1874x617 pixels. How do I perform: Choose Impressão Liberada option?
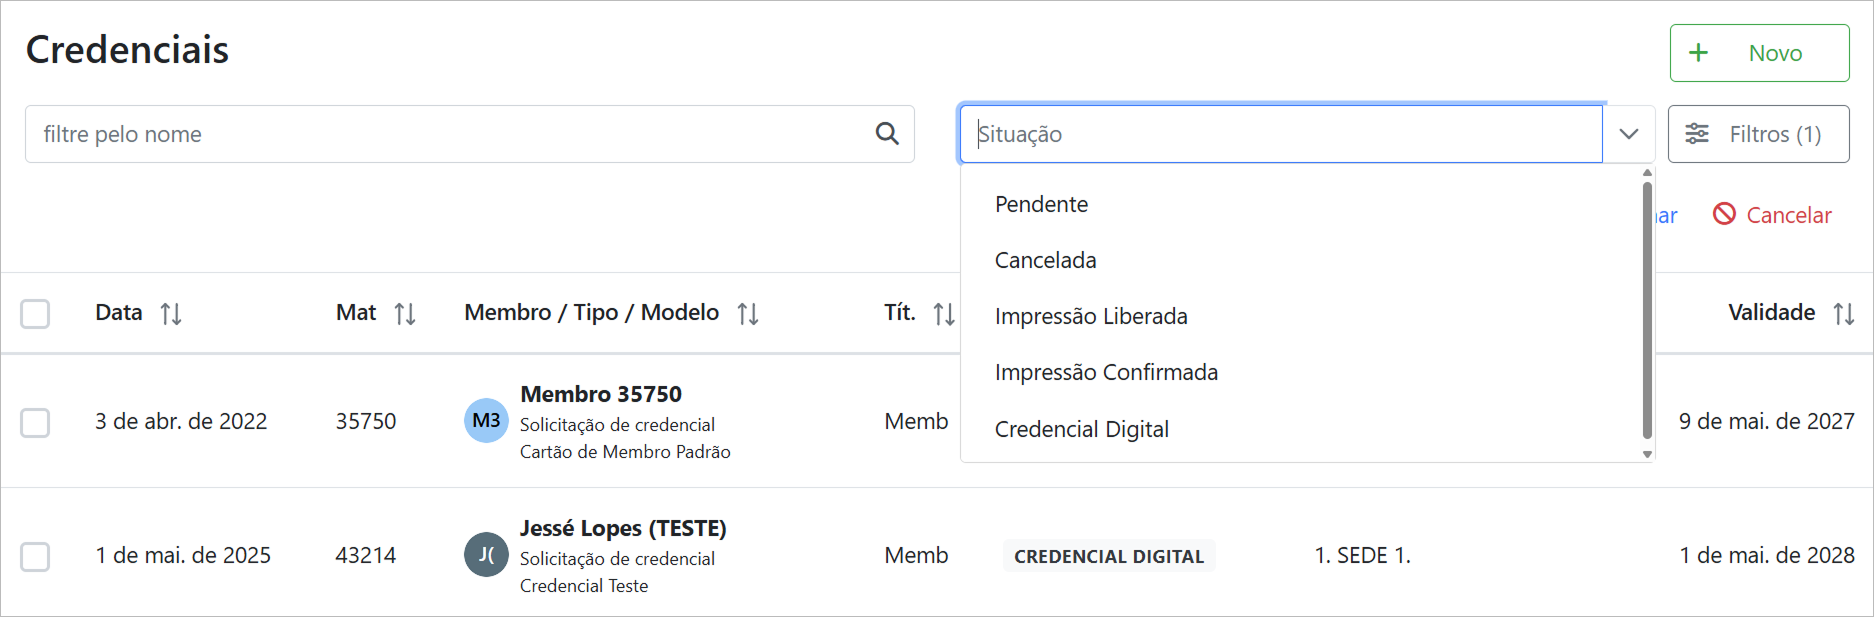(x=1091, y=316)
